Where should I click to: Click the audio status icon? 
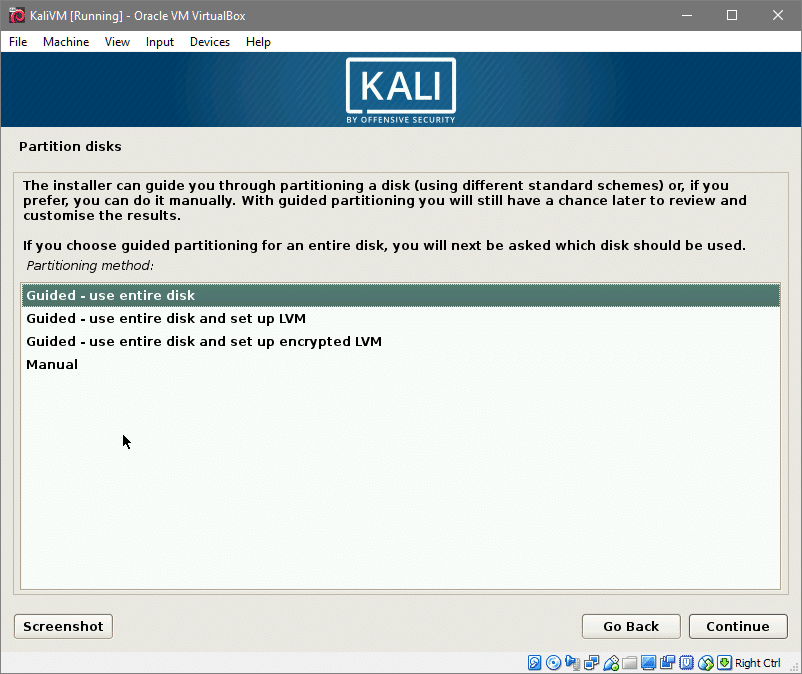click(x=572, y=663)
